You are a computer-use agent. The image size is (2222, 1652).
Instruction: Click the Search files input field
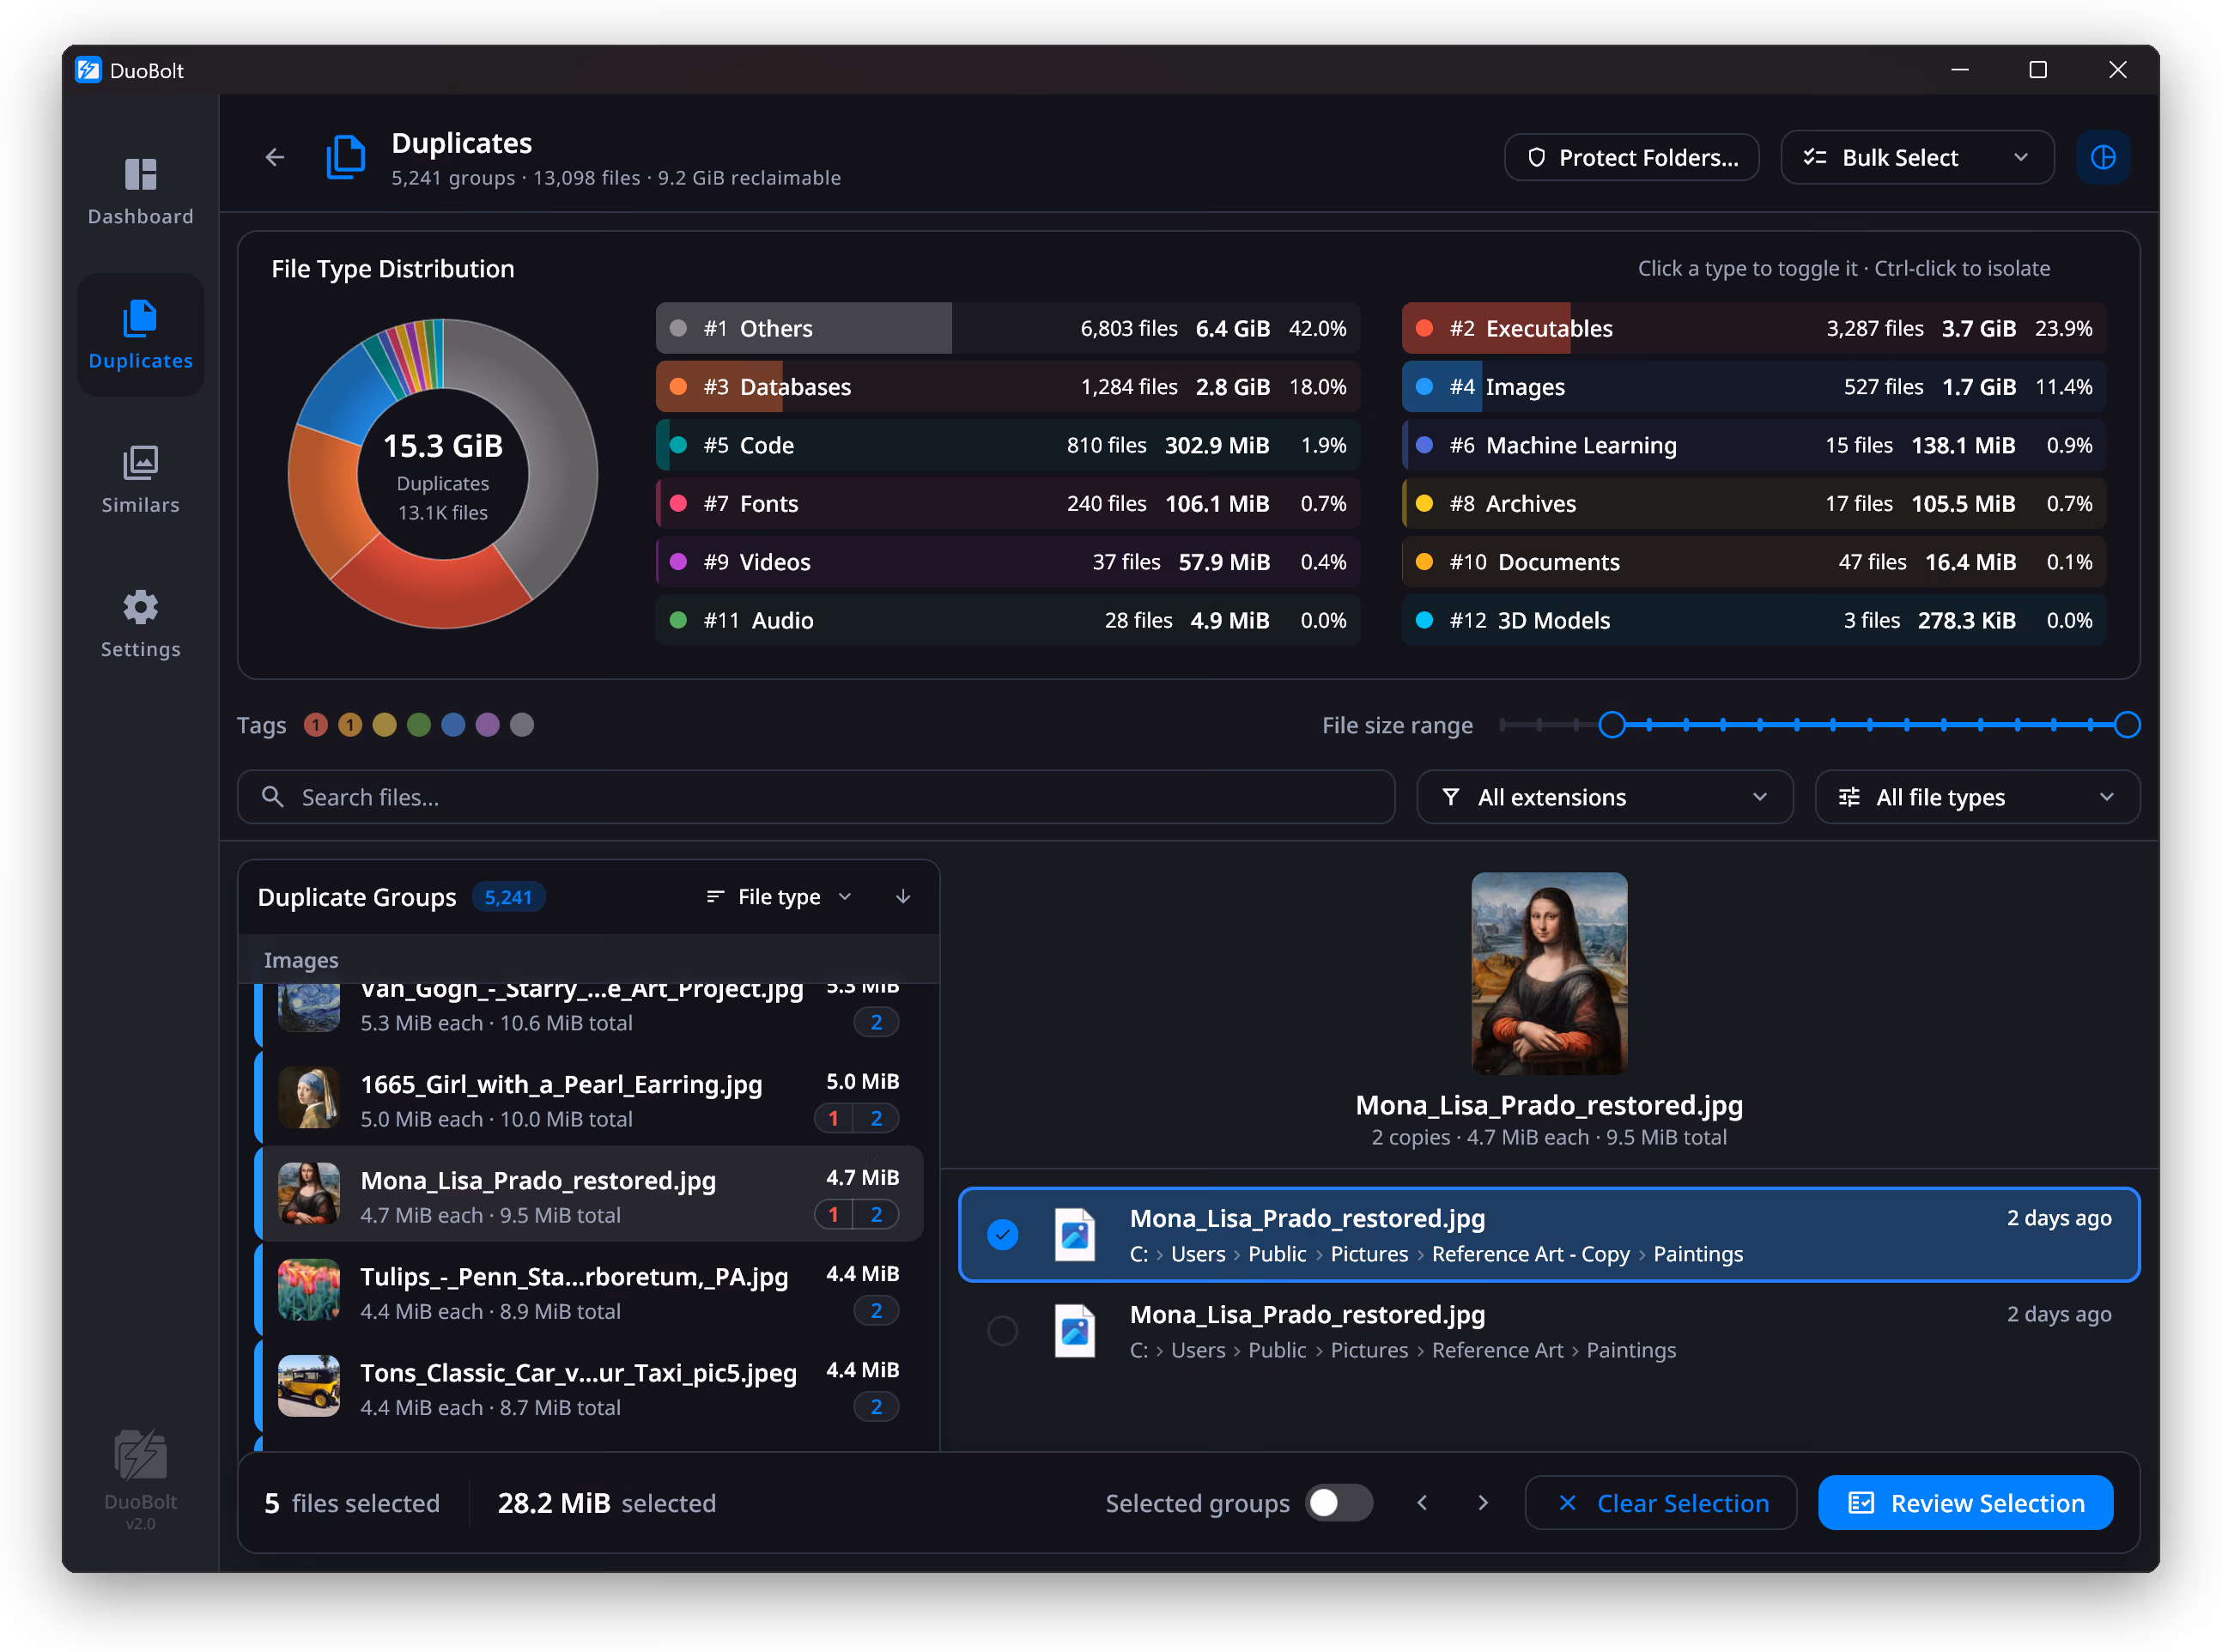tap(815, 797)
